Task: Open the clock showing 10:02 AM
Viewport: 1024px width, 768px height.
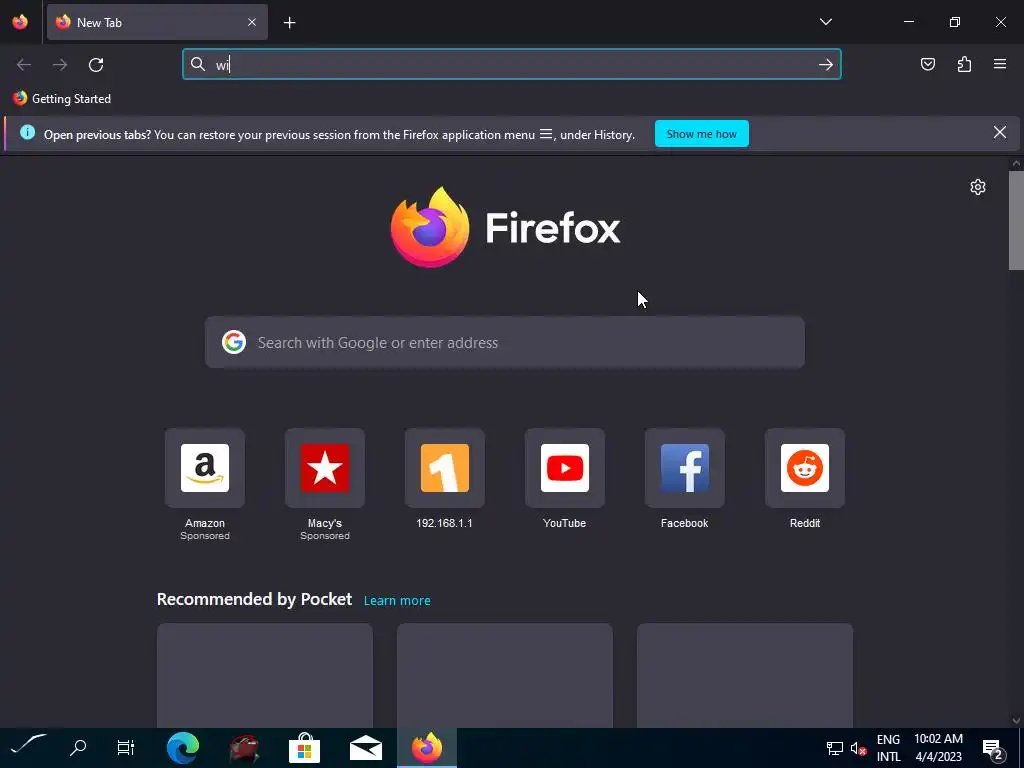Action: 938,748
